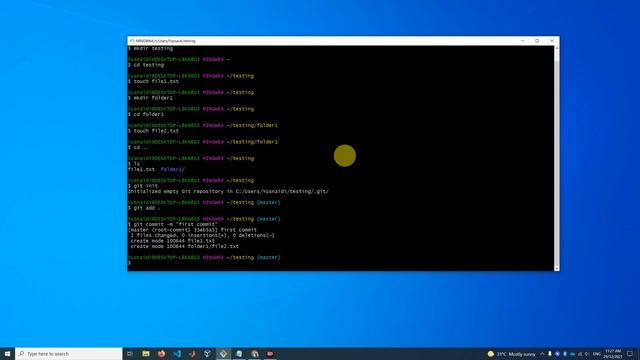Open Visual Studio Code from the taskbar
This screenshot has width=640, height=360.
tap(177, 353)
